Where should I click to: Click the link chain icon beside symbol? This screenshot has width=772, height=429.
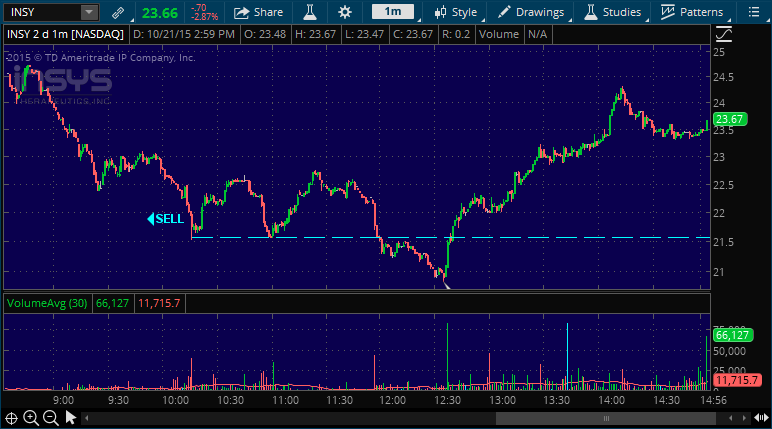[x=118, y=12]
